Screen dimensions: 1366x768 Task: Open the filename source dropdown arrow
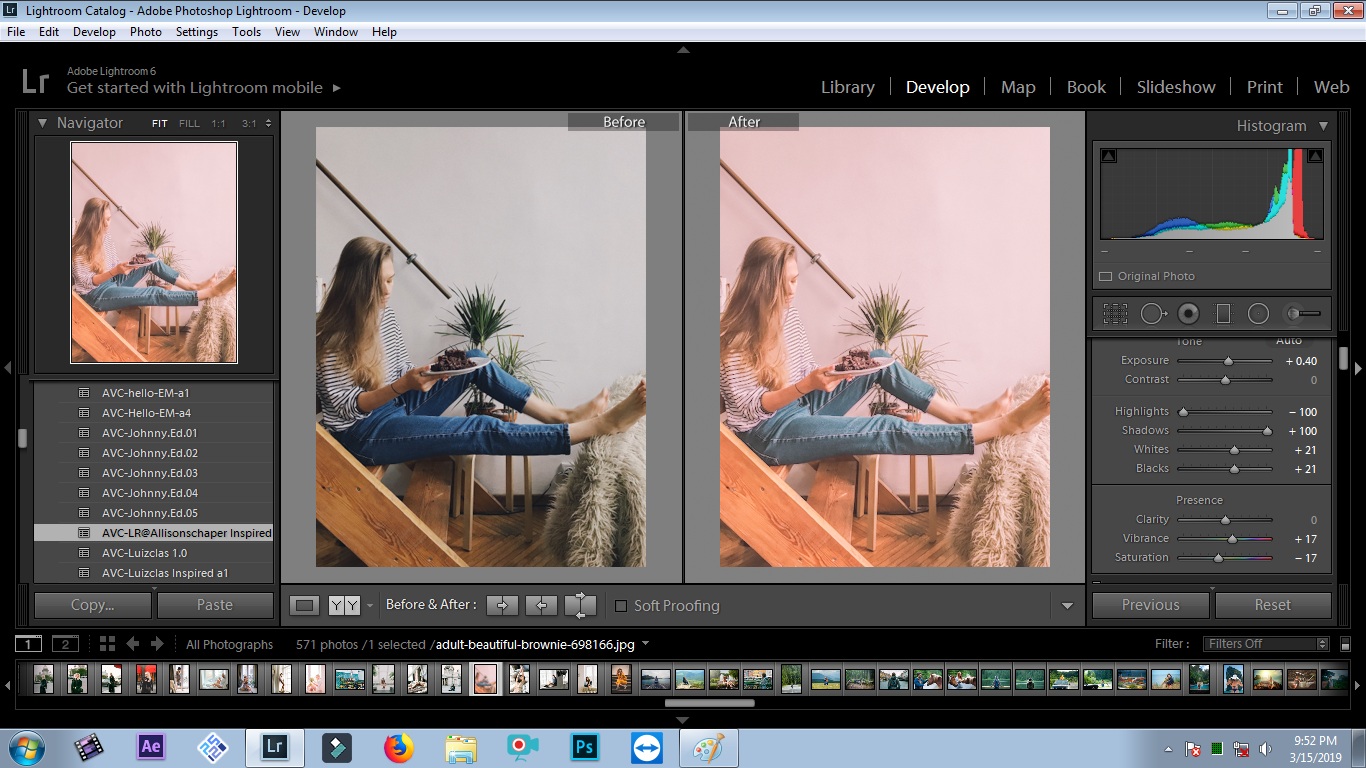(x=645, y=644)
